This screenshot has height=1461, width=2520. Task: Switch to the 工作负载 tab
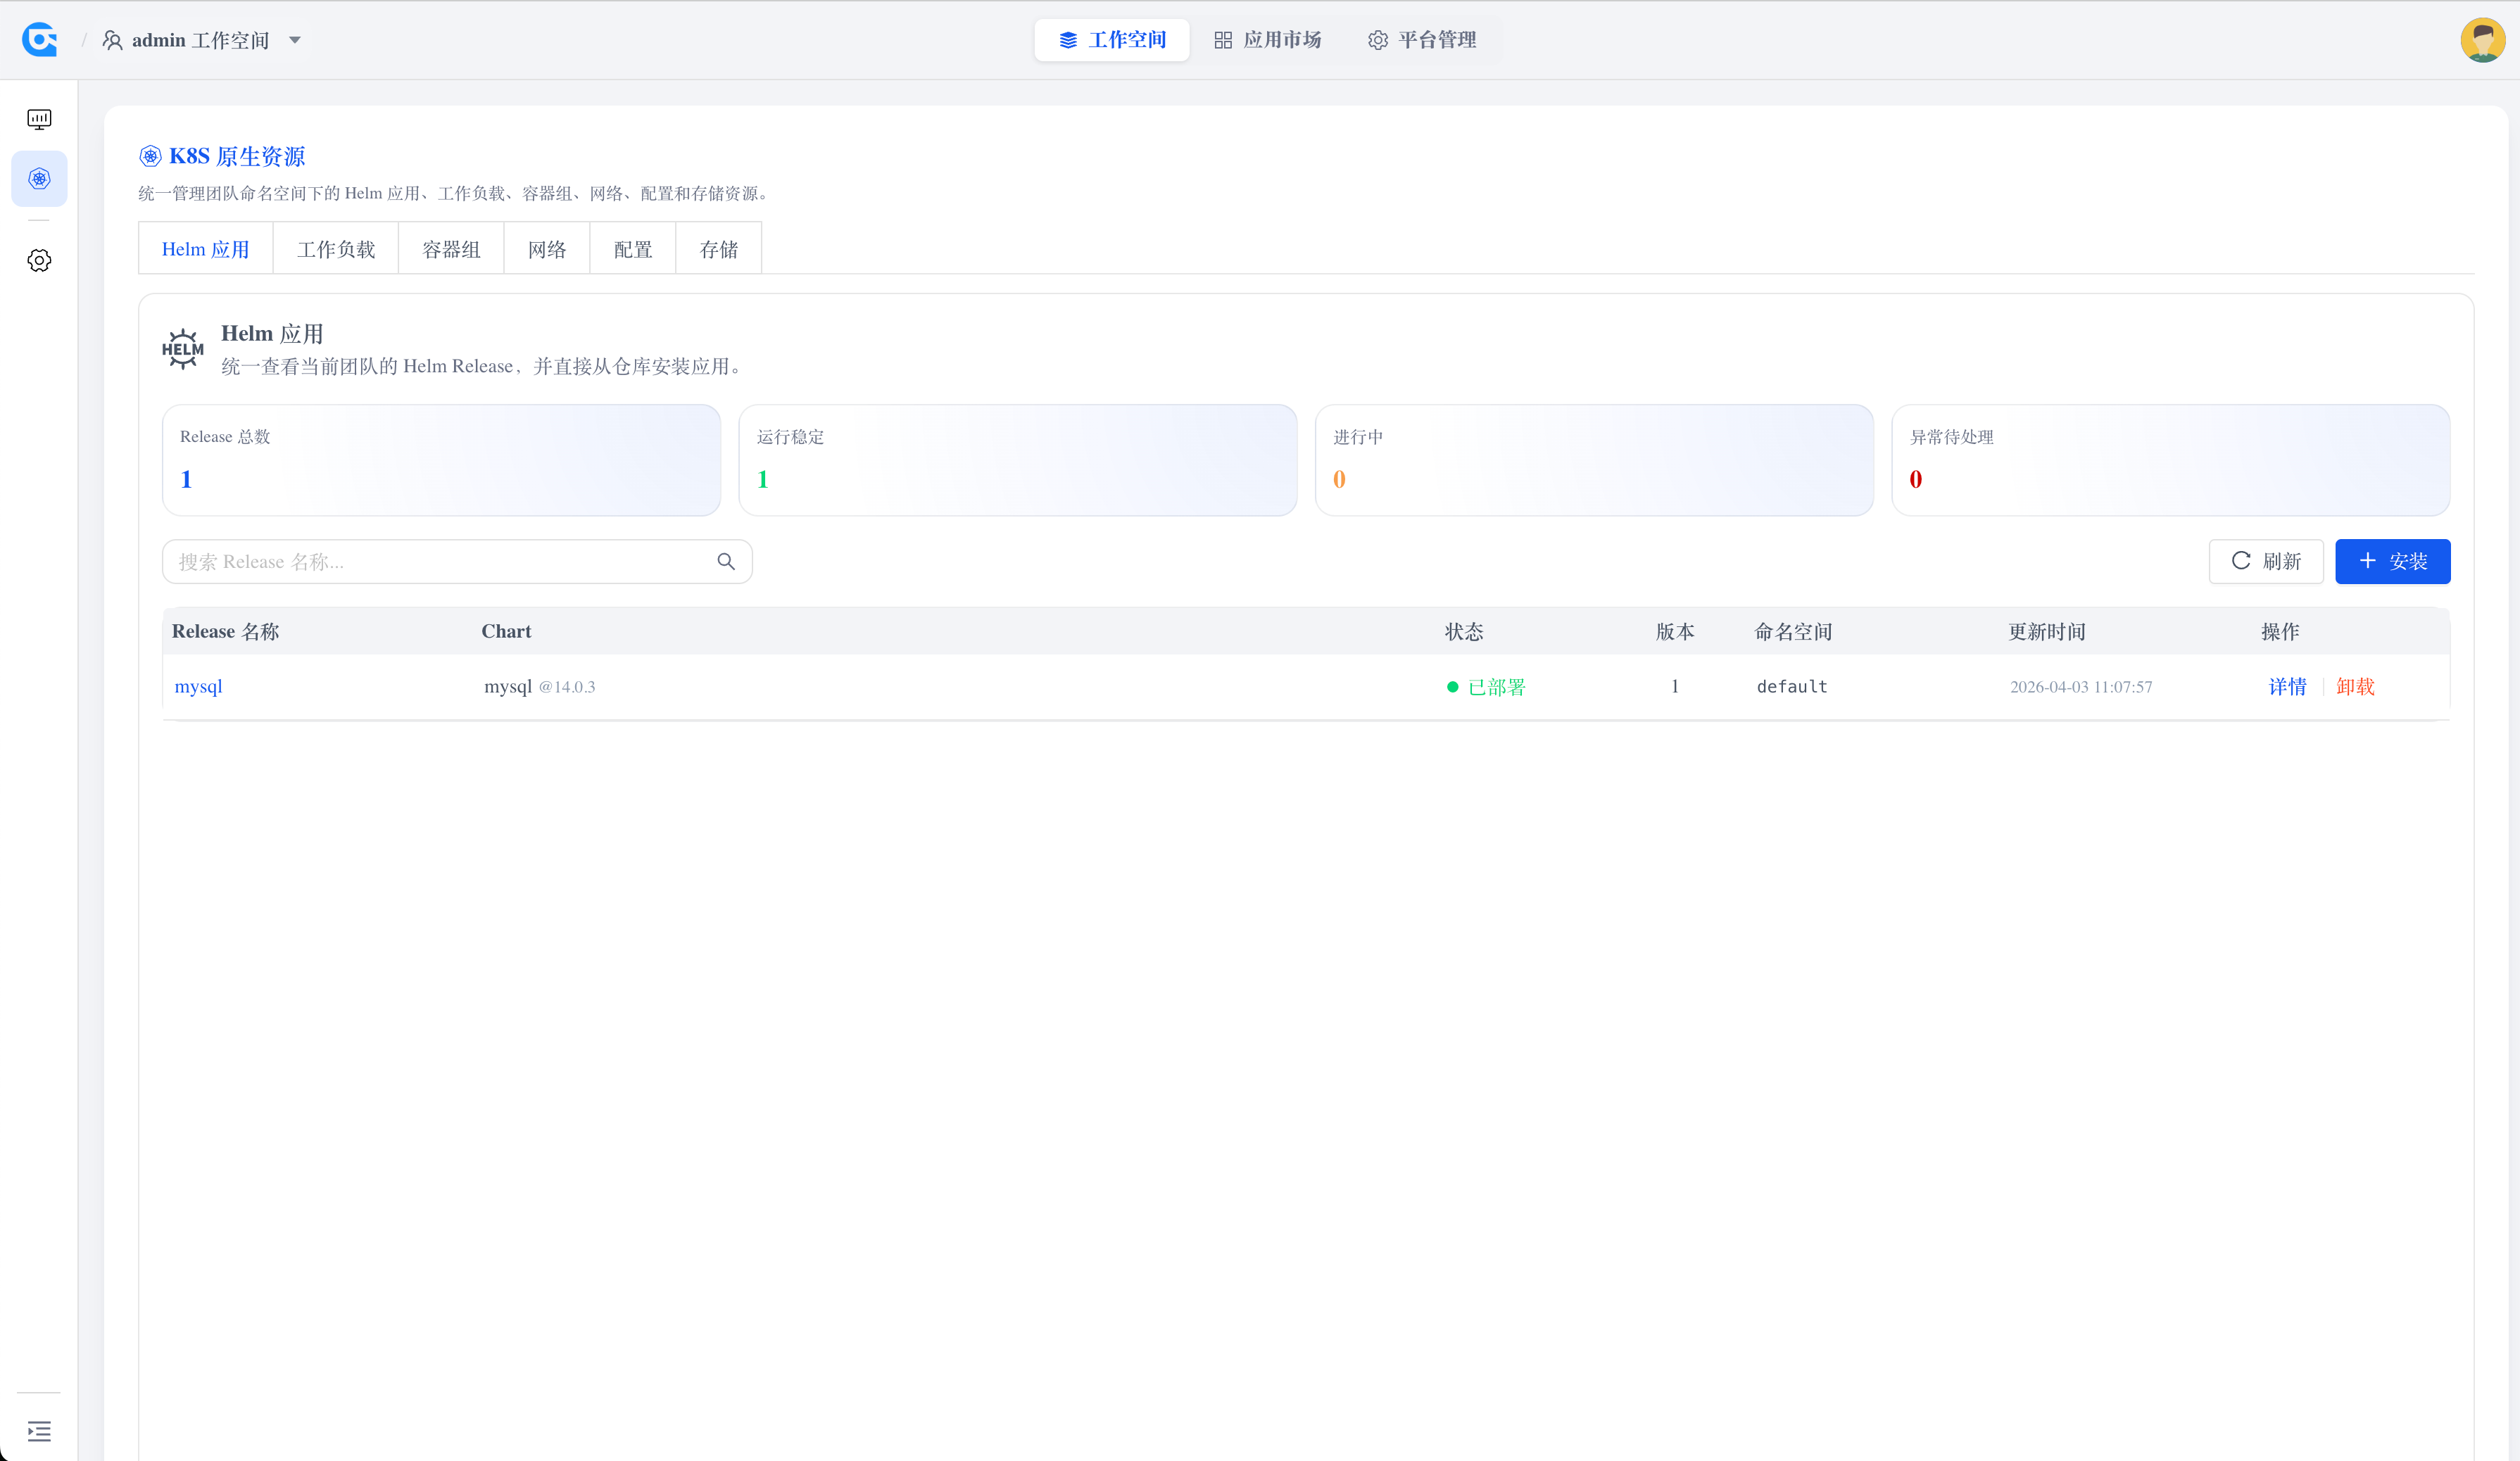(335, 248)
